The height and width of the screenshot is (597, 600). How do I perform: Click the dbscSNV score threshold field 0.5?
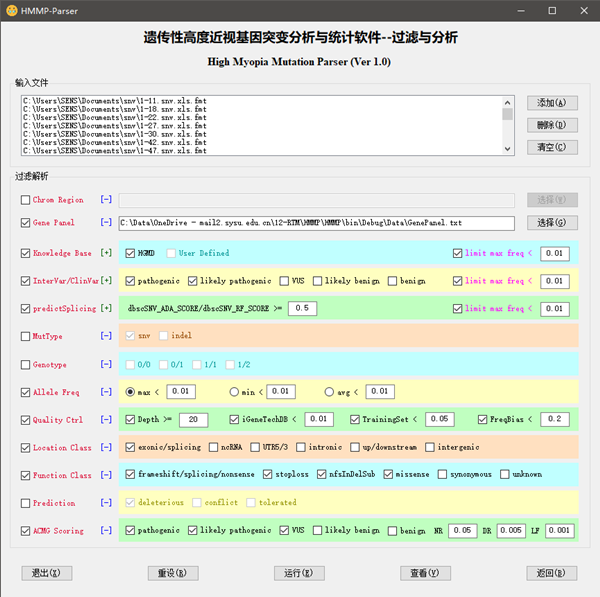point(302,308)
